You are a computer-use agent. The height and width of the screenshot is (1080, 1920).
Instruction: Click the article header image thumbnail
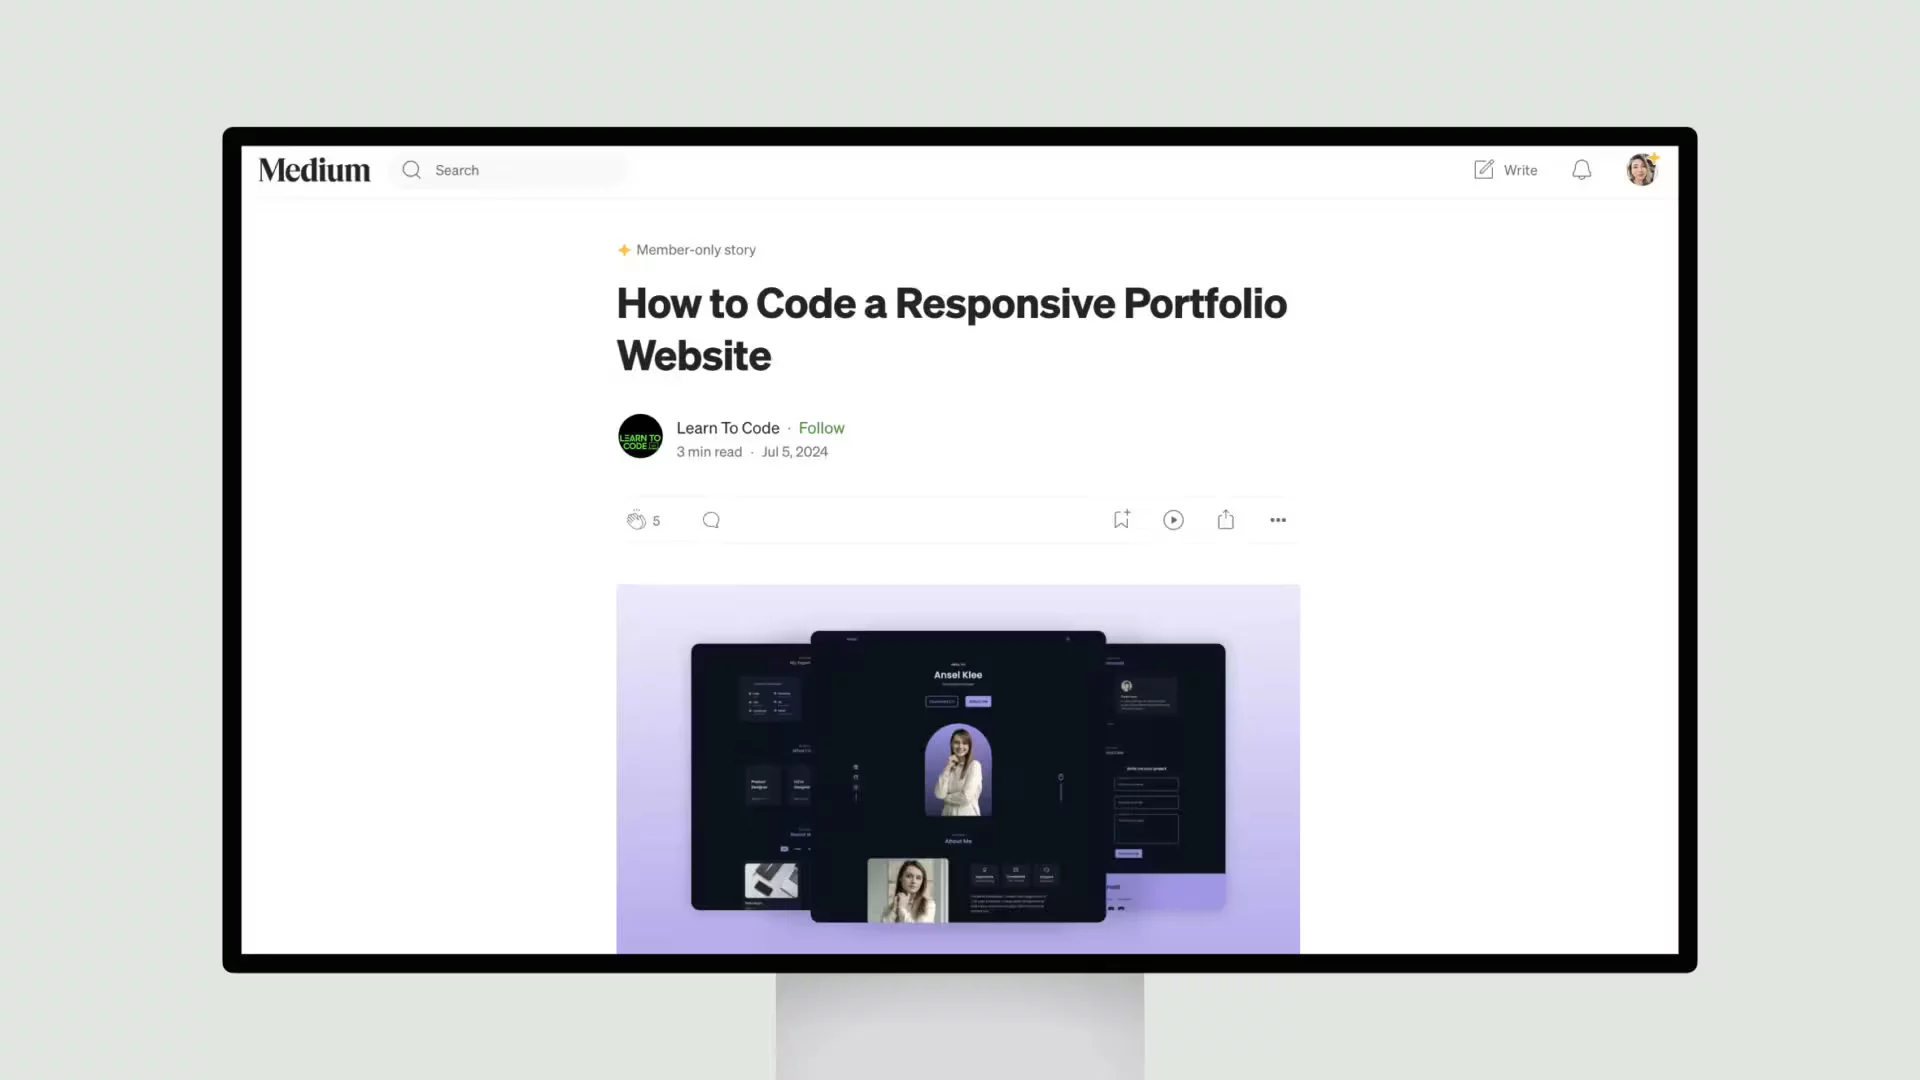click(x=959, y=769)
